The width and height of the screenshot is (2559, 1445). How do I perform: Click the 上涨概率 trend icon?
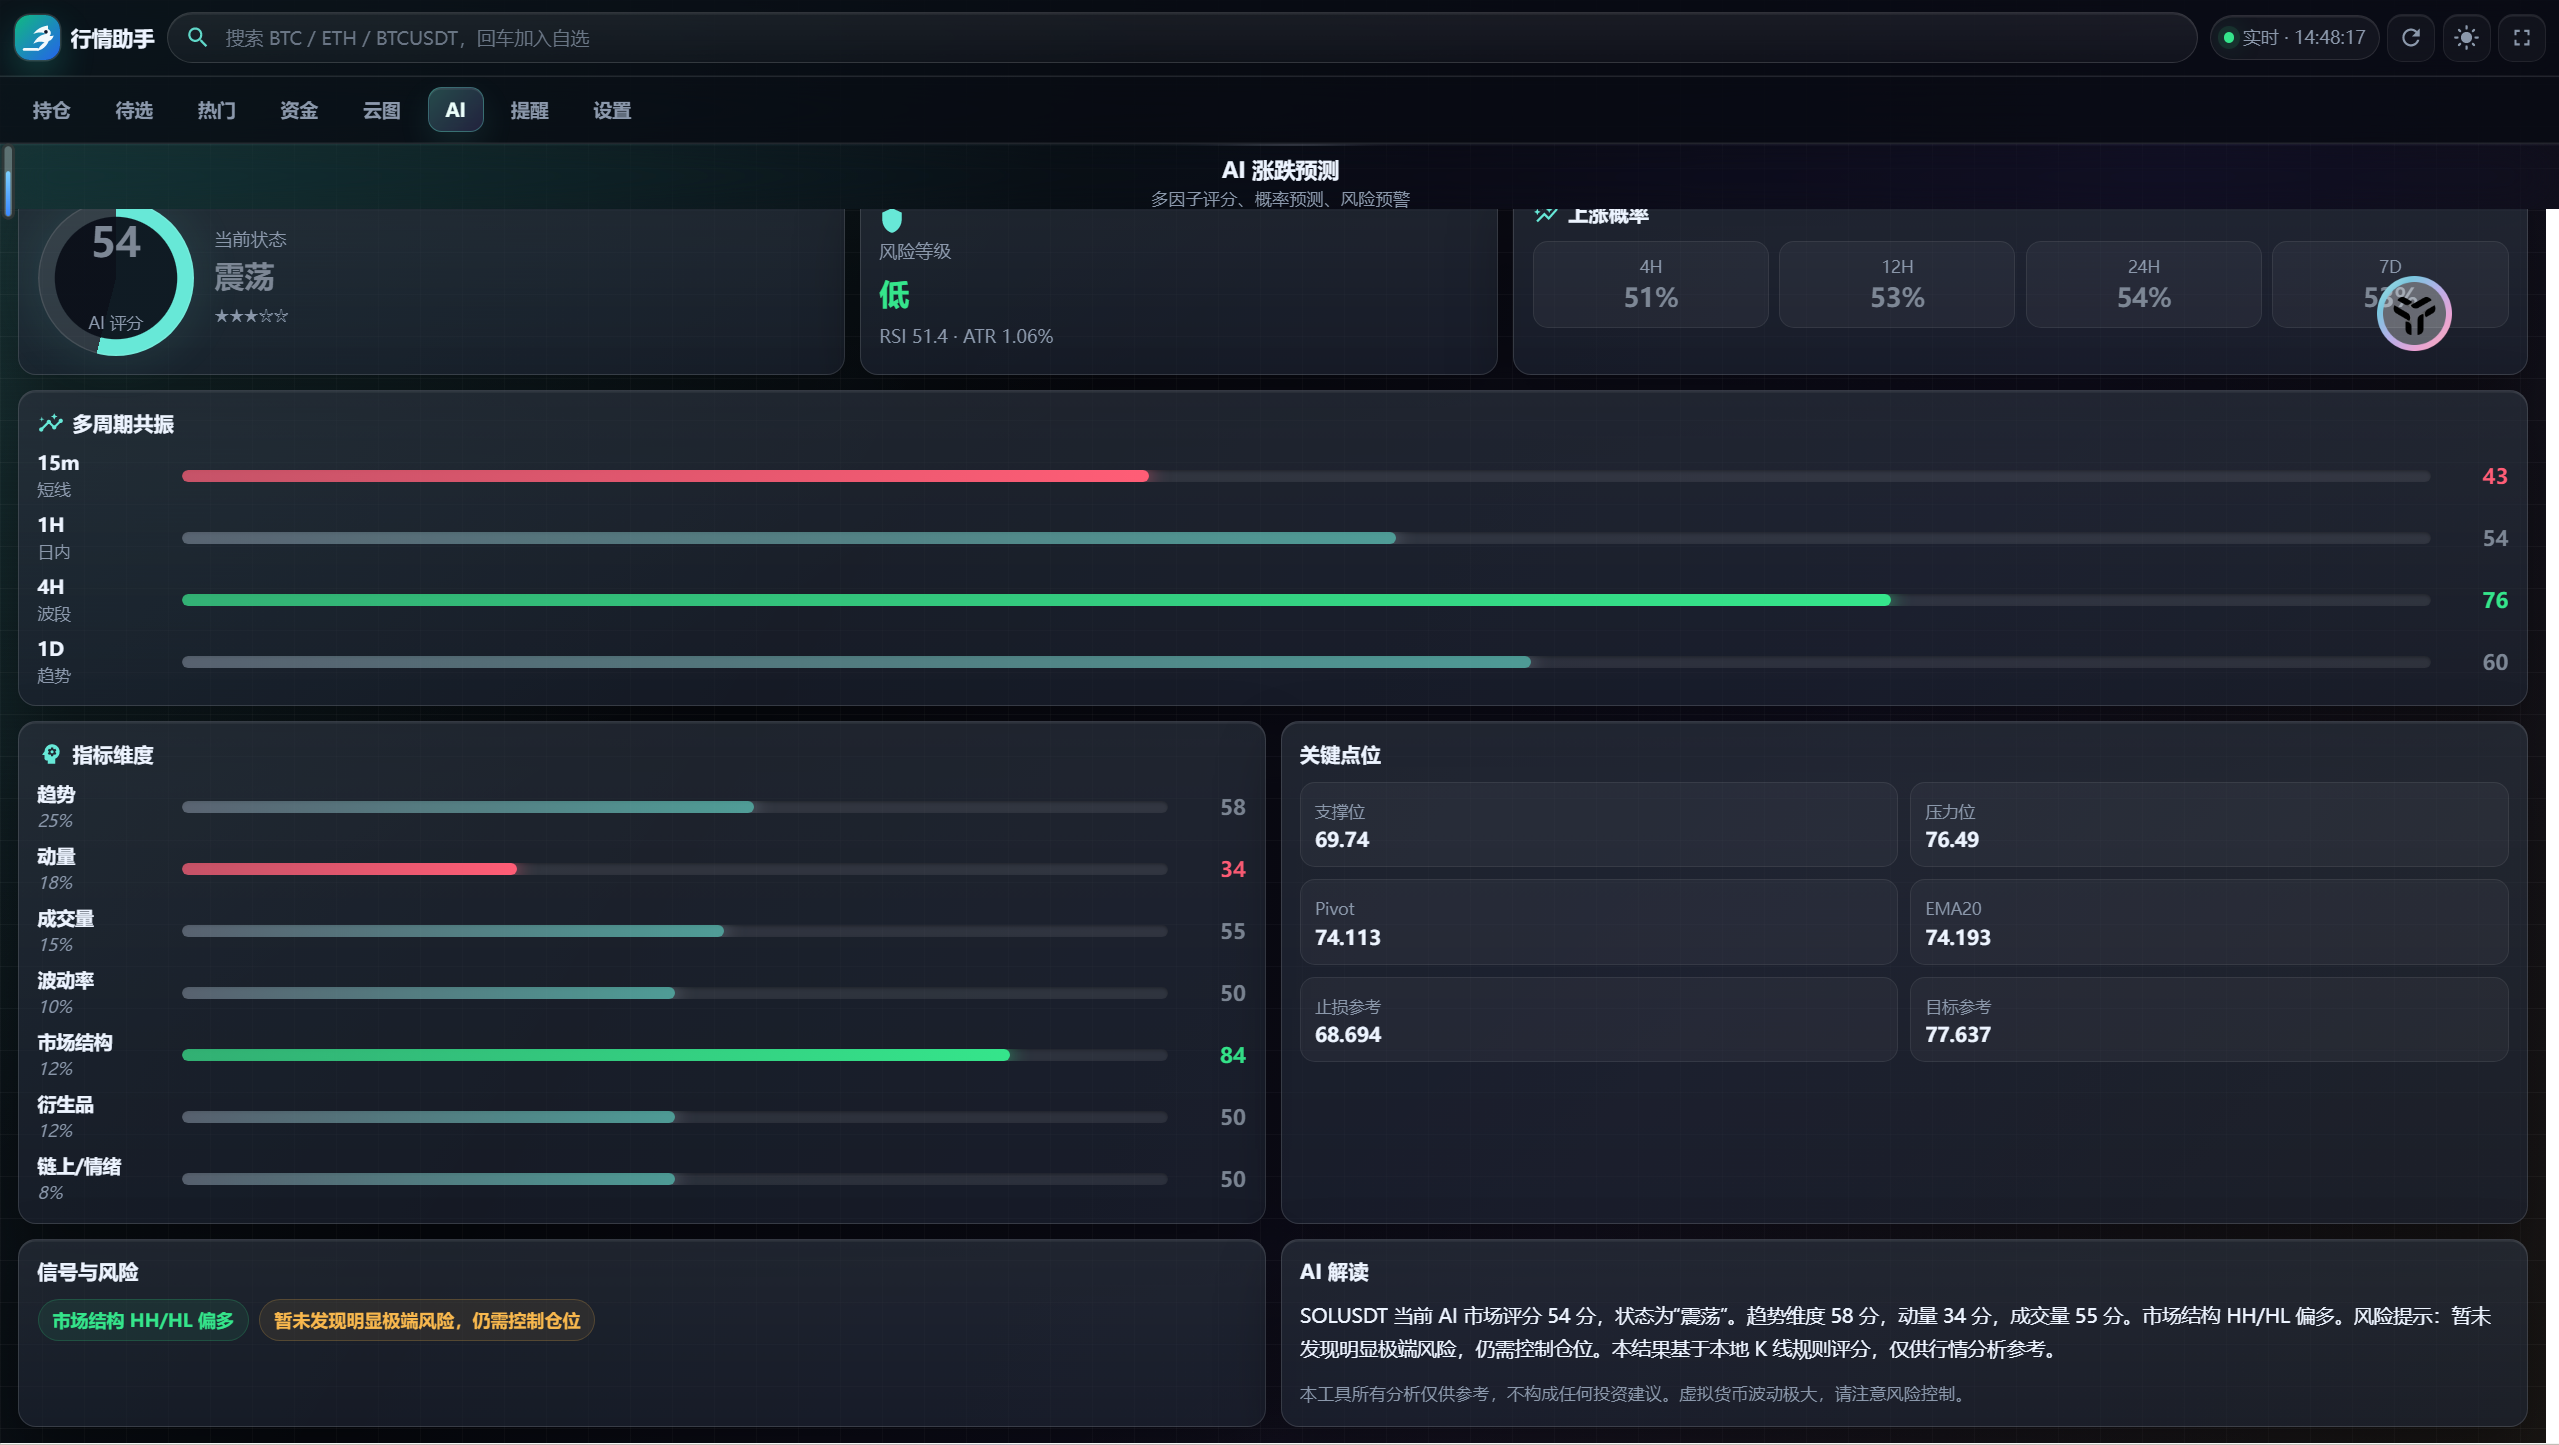(x=1546, y=214)
